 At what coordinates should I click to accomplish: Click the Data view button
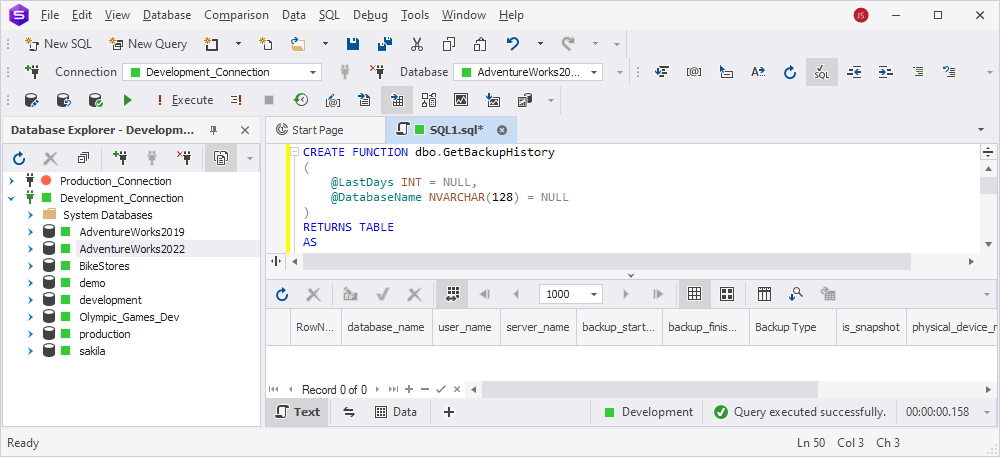coord(396,412)
